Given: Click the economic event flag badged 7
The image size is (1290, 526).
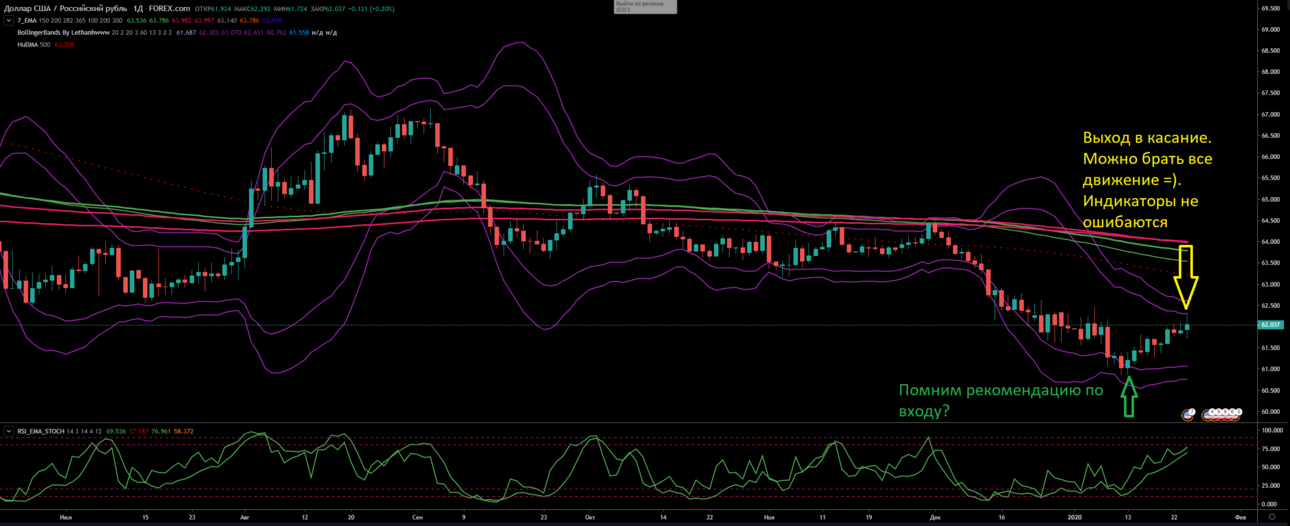Looking at the screenshot, I should 1189,413.
